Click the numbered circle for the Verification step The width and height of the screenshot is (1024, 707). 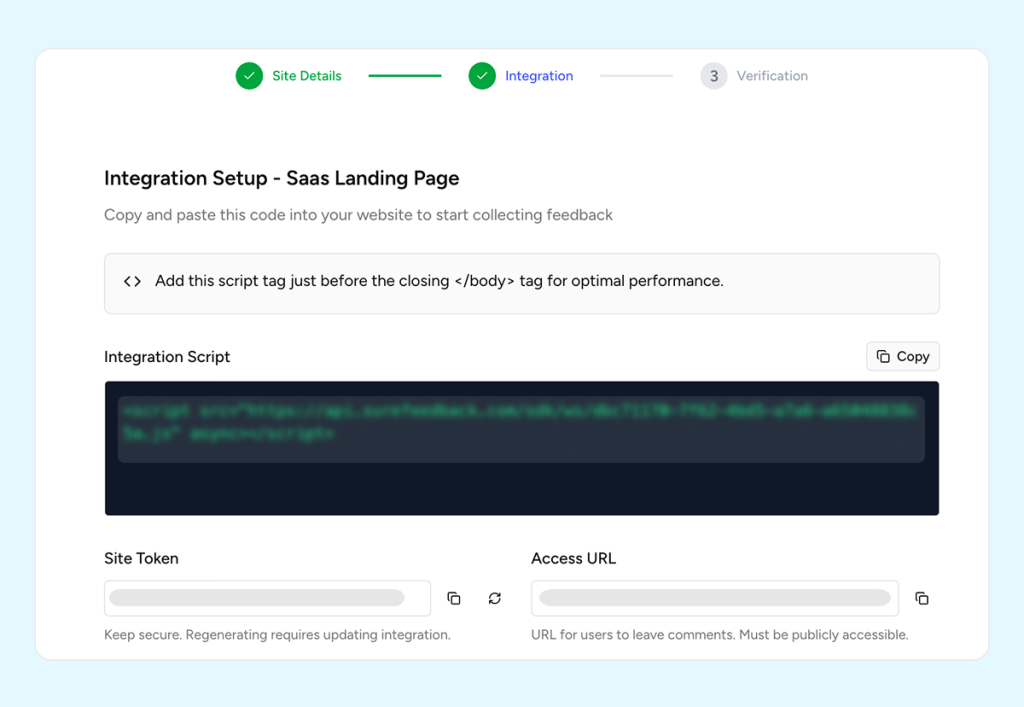point(713,75)
